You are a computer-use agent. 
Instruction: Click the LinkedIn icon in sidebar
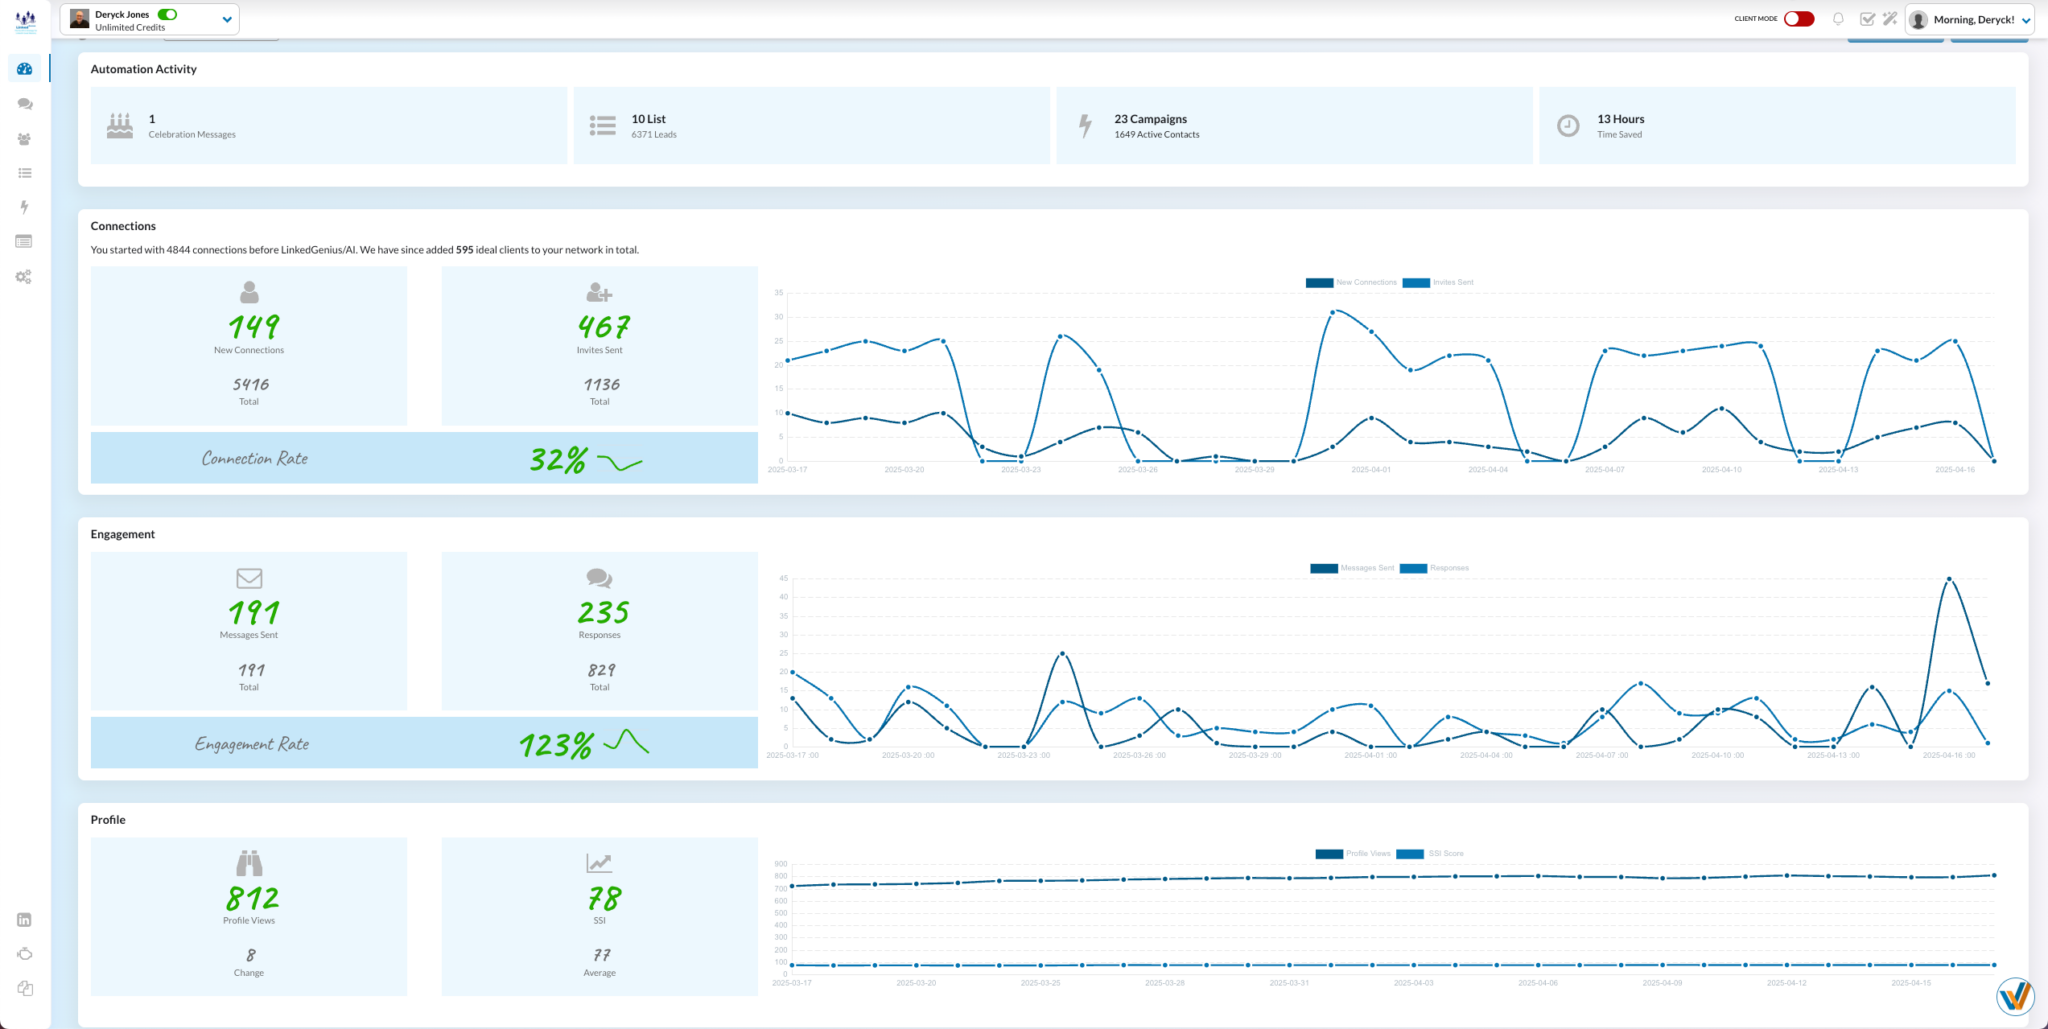coord(25,920)
